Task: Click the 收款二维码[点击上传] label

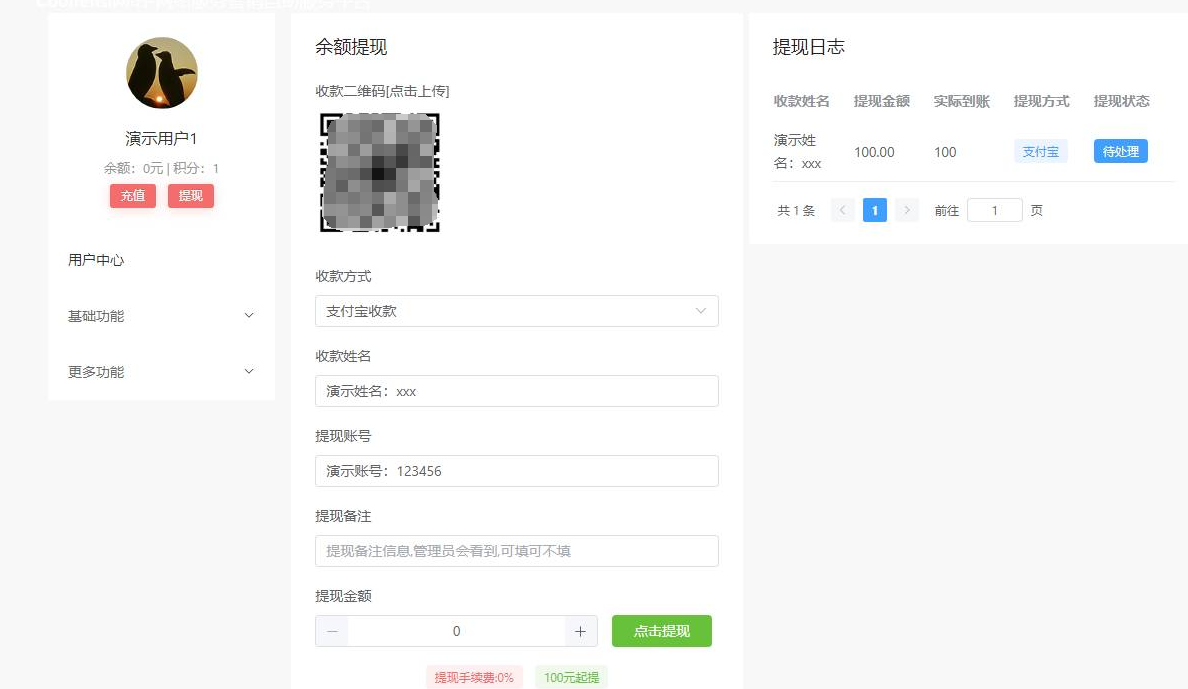Action: pos(383,91)
